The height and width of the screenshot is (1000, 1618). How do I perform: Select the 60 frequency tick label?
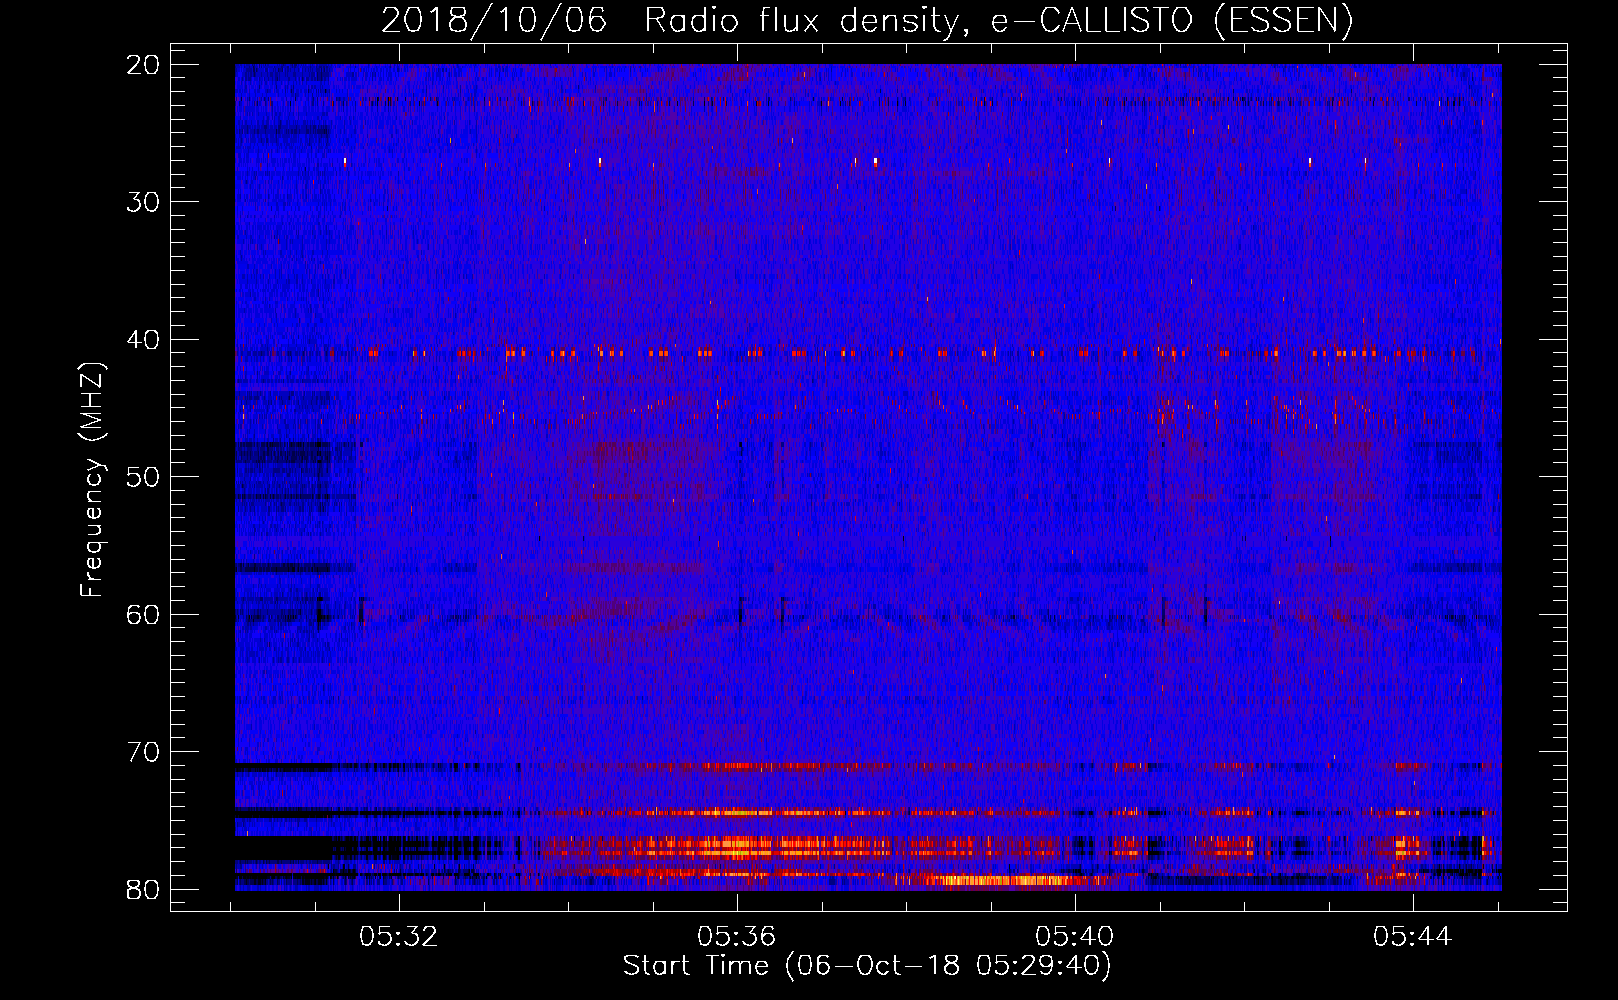point(143,615)
